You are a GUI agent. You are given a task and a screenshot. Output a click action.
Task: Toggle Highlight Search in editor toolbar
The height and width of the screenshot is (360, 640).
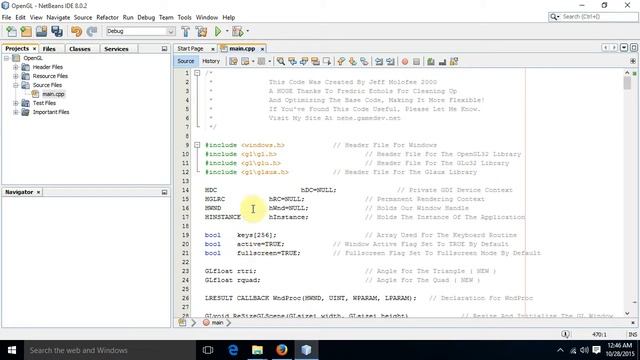315,61
